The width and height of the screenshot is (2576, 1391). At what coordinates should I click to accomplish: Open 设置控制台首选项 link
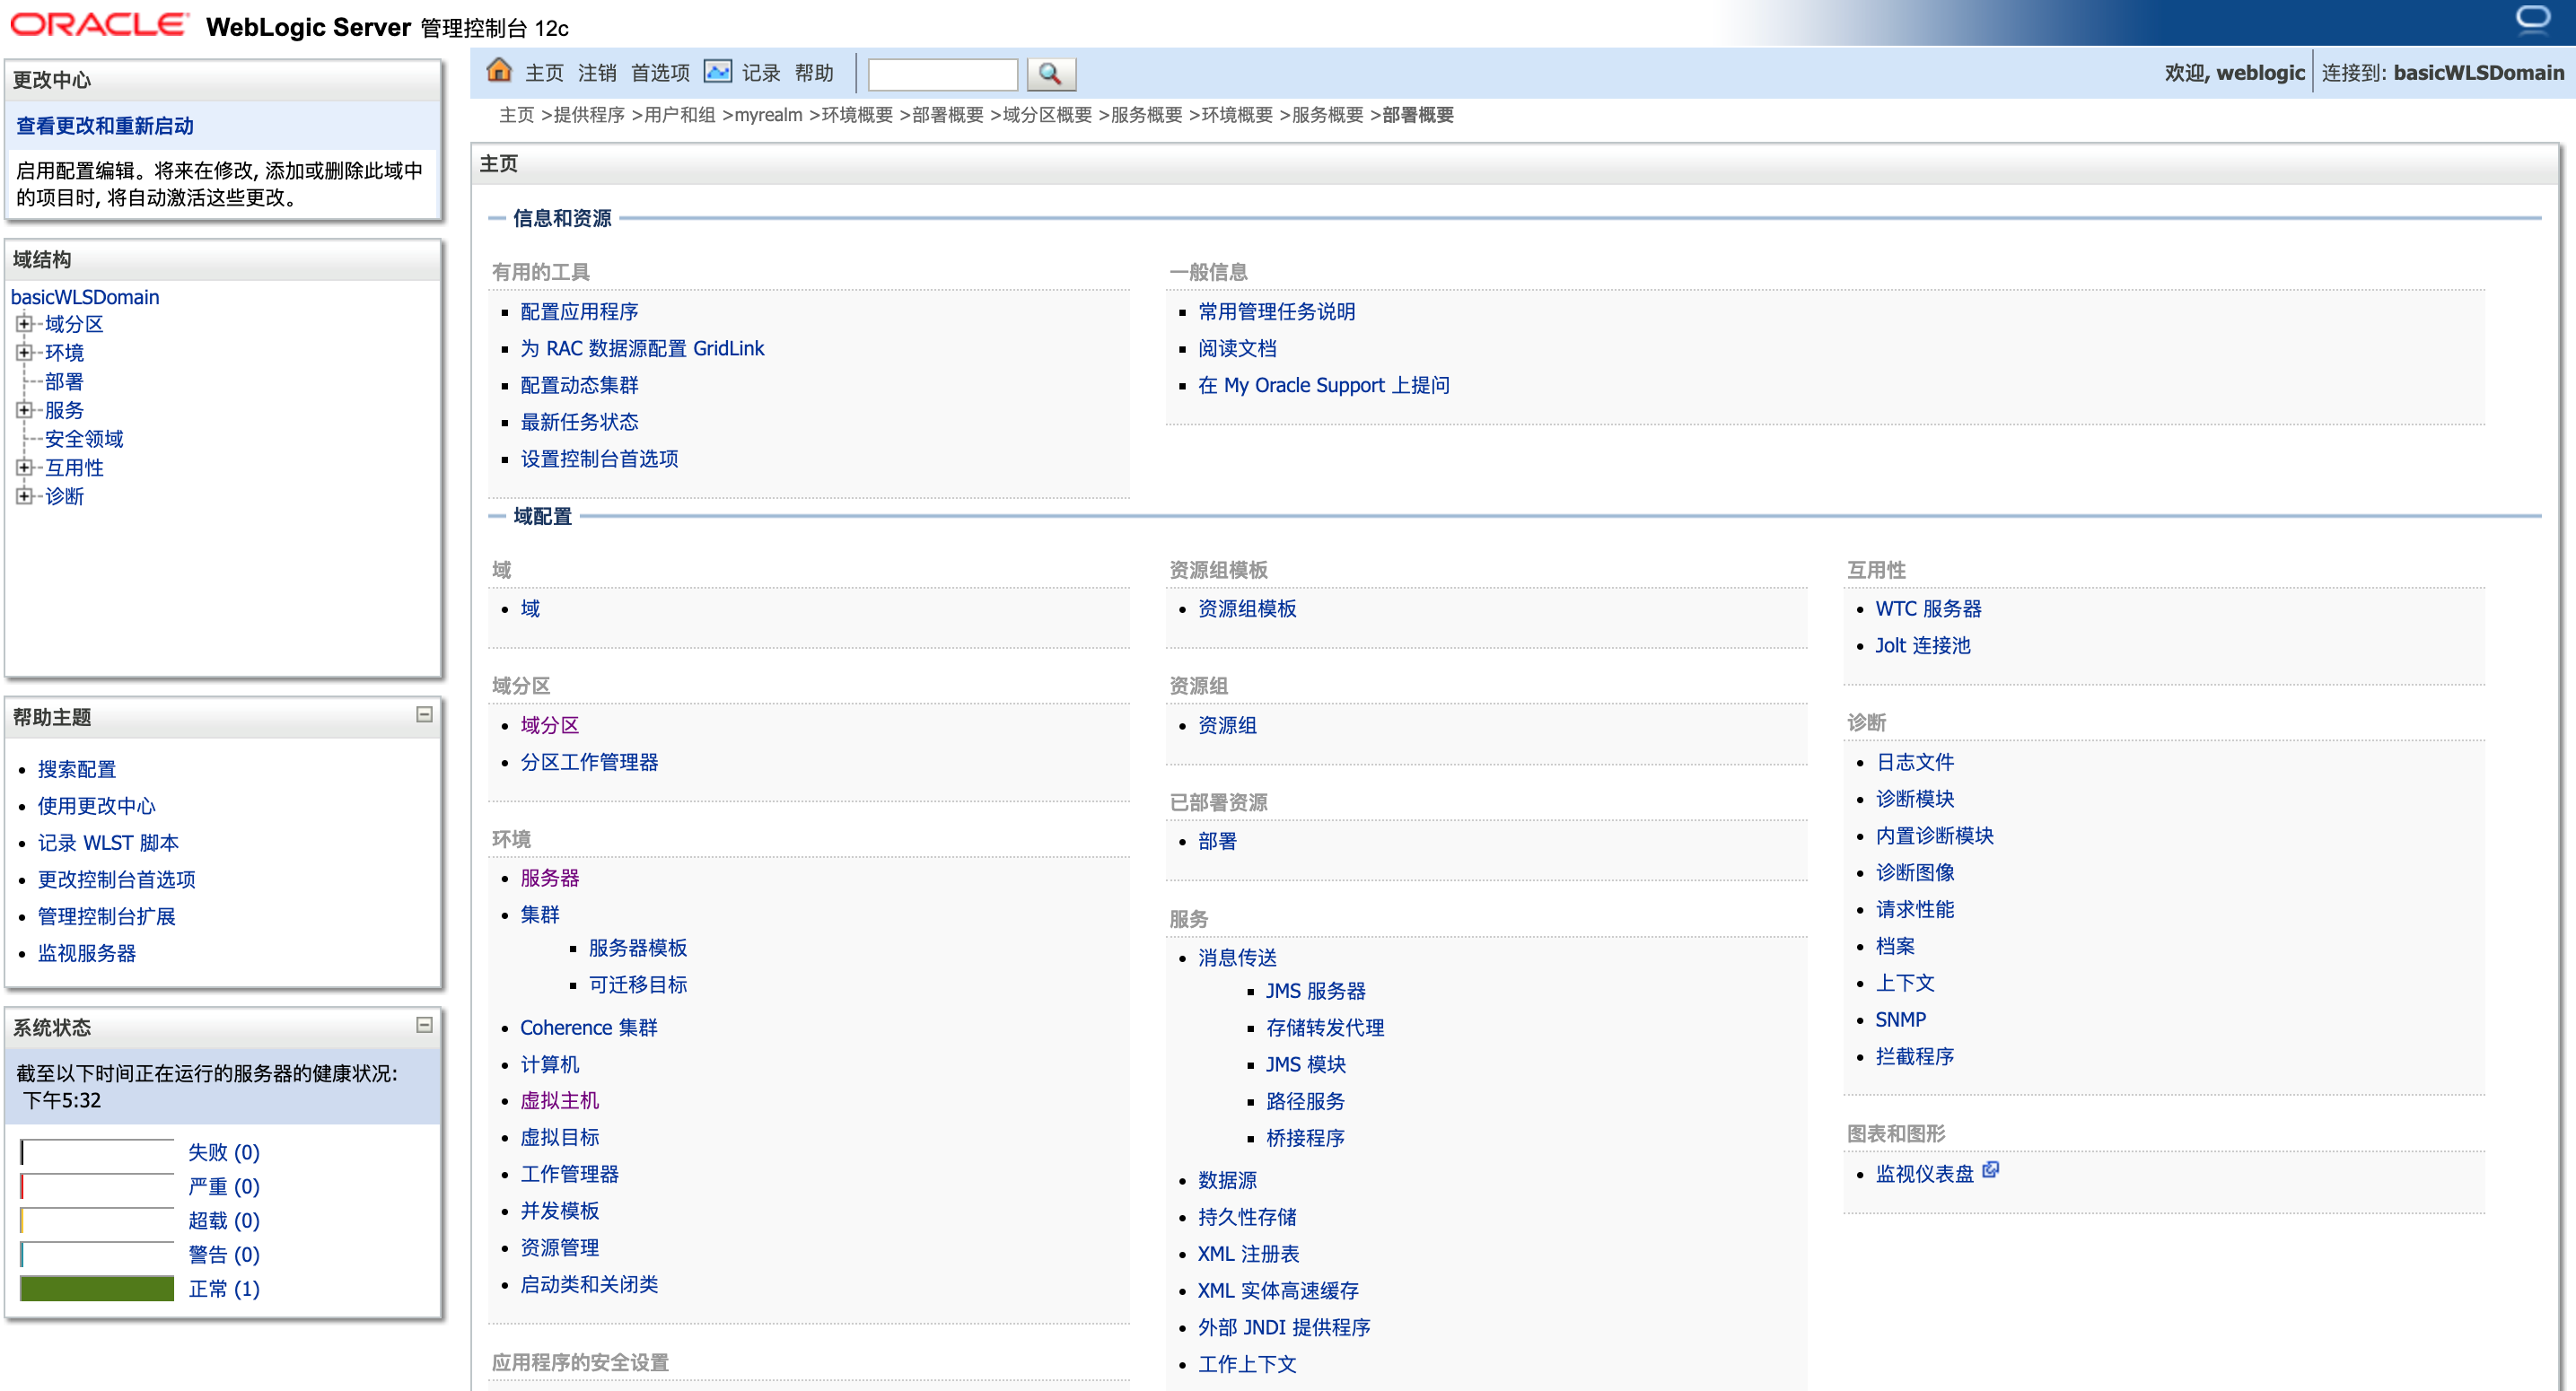599,459
